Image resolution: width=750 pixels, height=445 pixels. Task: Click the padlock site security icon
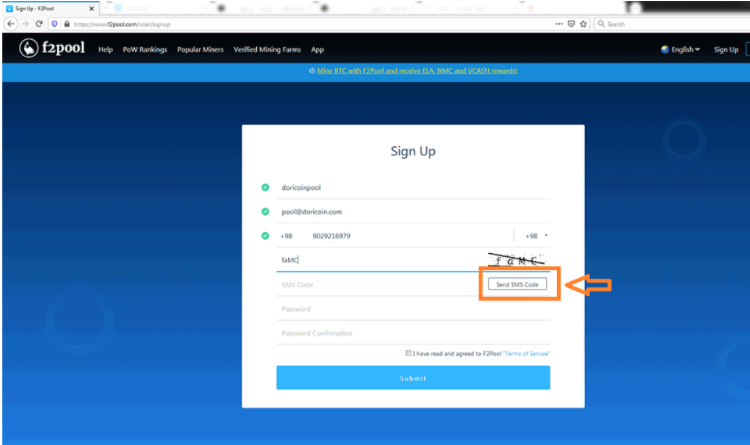point(66,24)
